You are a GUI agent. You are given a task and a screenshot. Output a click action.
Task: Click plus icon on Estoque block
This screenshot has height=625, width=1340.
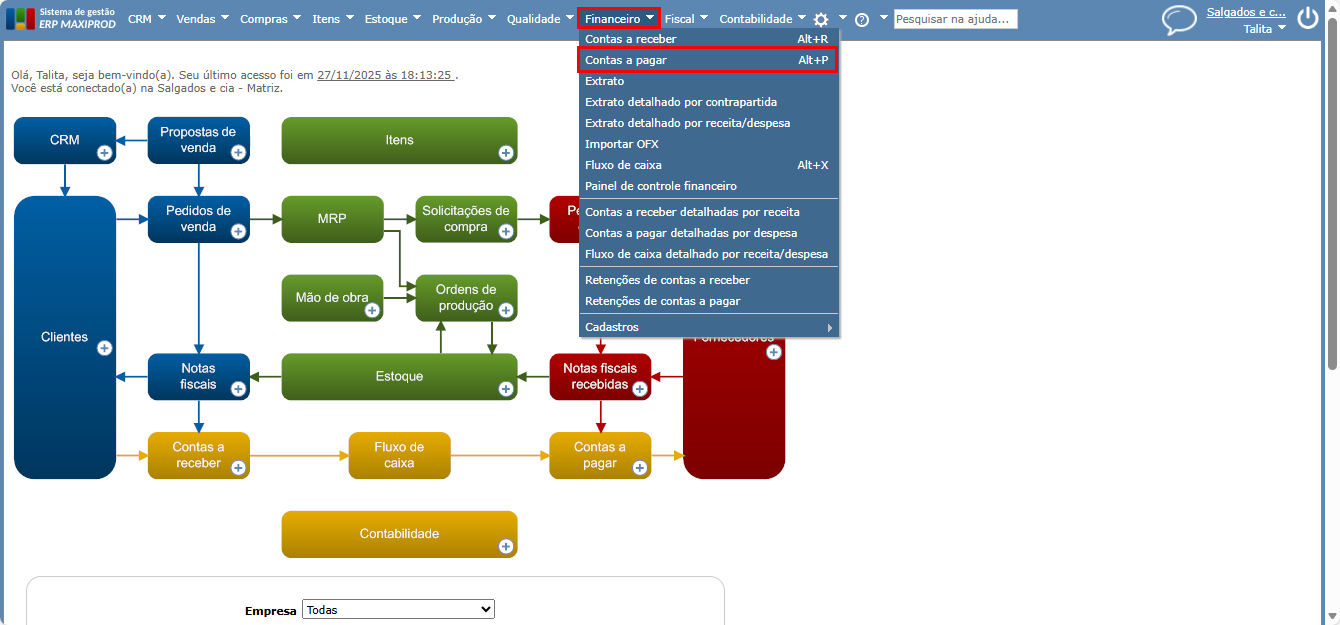pos(506,388)
